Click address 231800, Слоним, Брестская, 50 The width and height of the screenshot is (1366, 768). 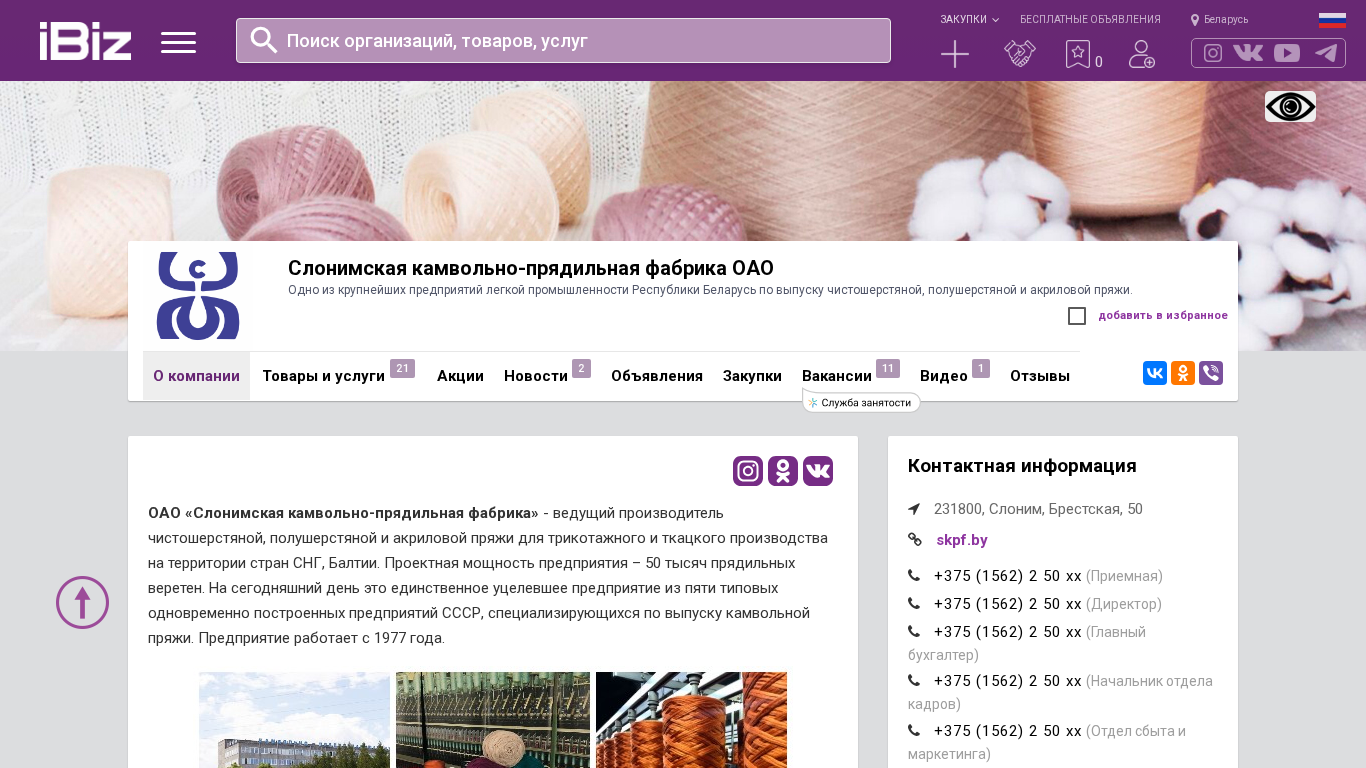[x=1038, y=509]
